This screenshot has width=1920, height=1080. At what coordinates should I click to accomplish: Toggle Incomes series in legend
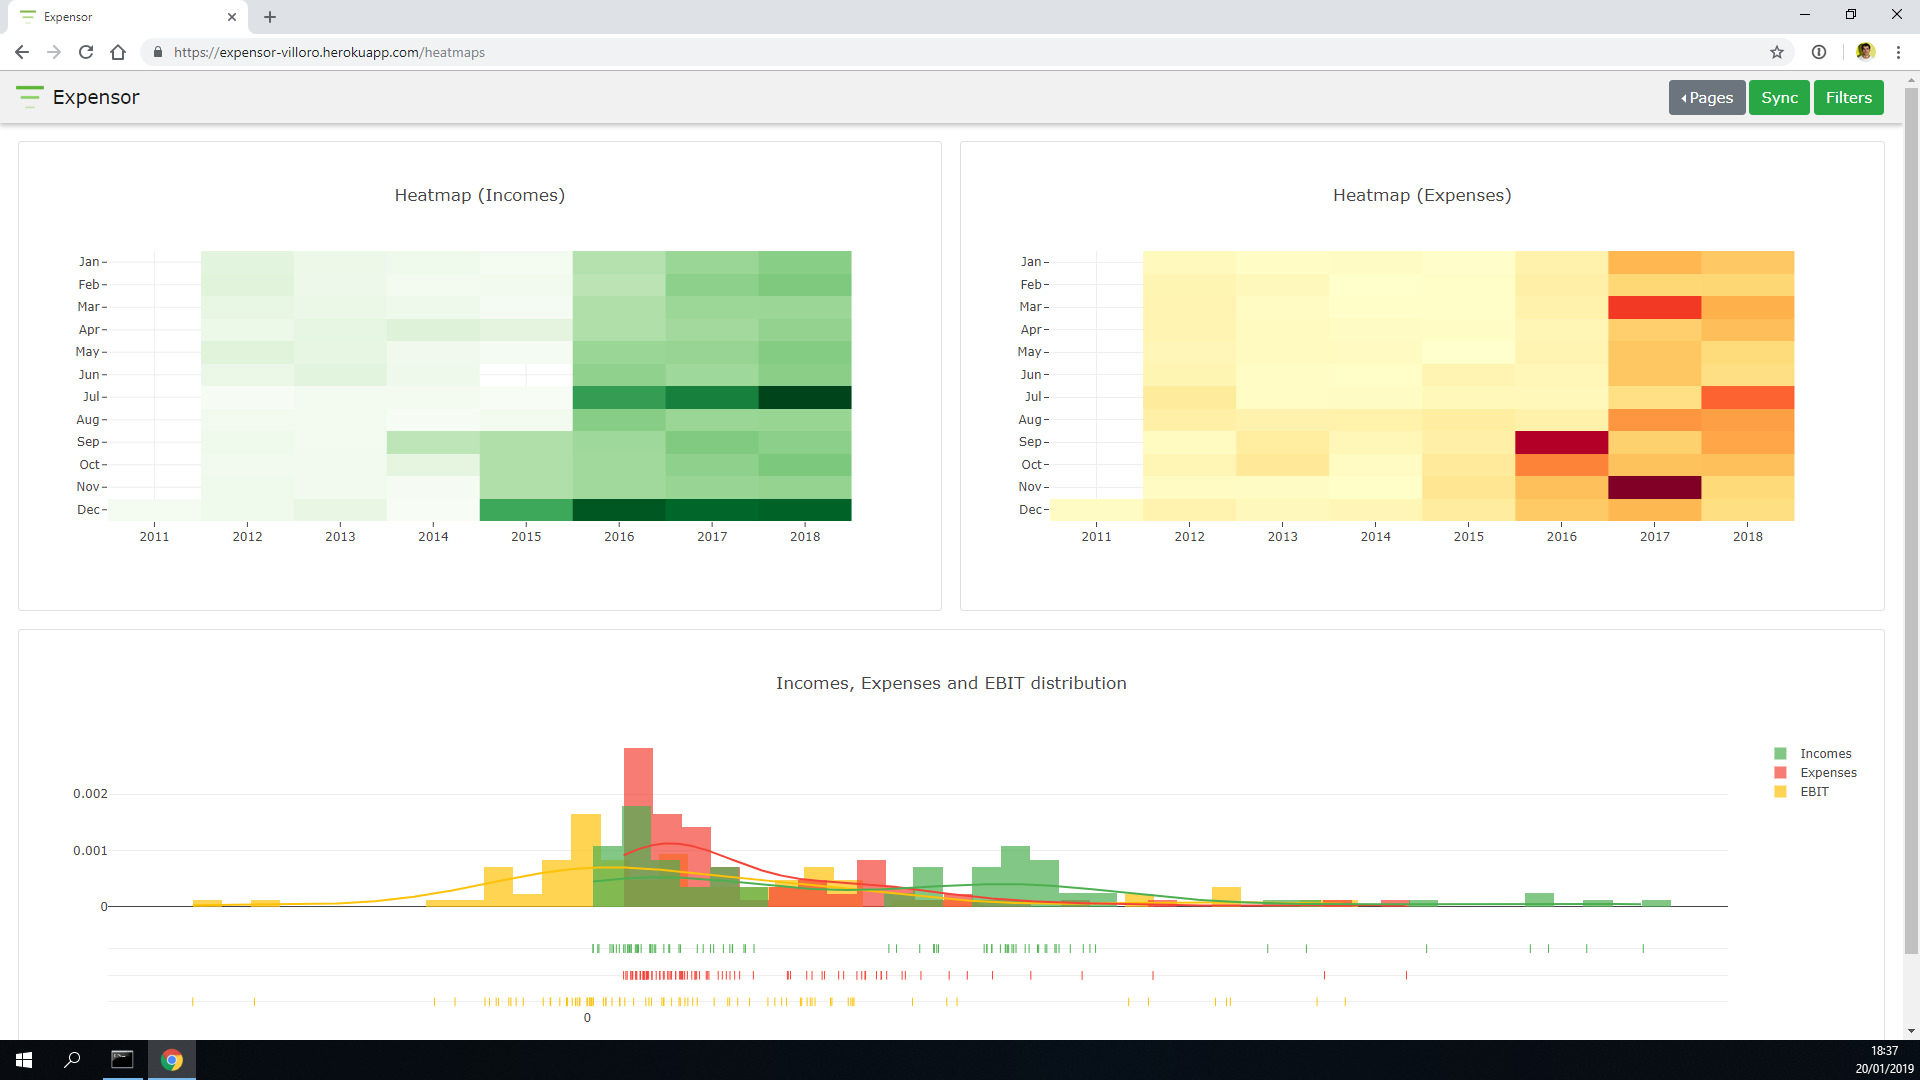tap(1825, 754)
